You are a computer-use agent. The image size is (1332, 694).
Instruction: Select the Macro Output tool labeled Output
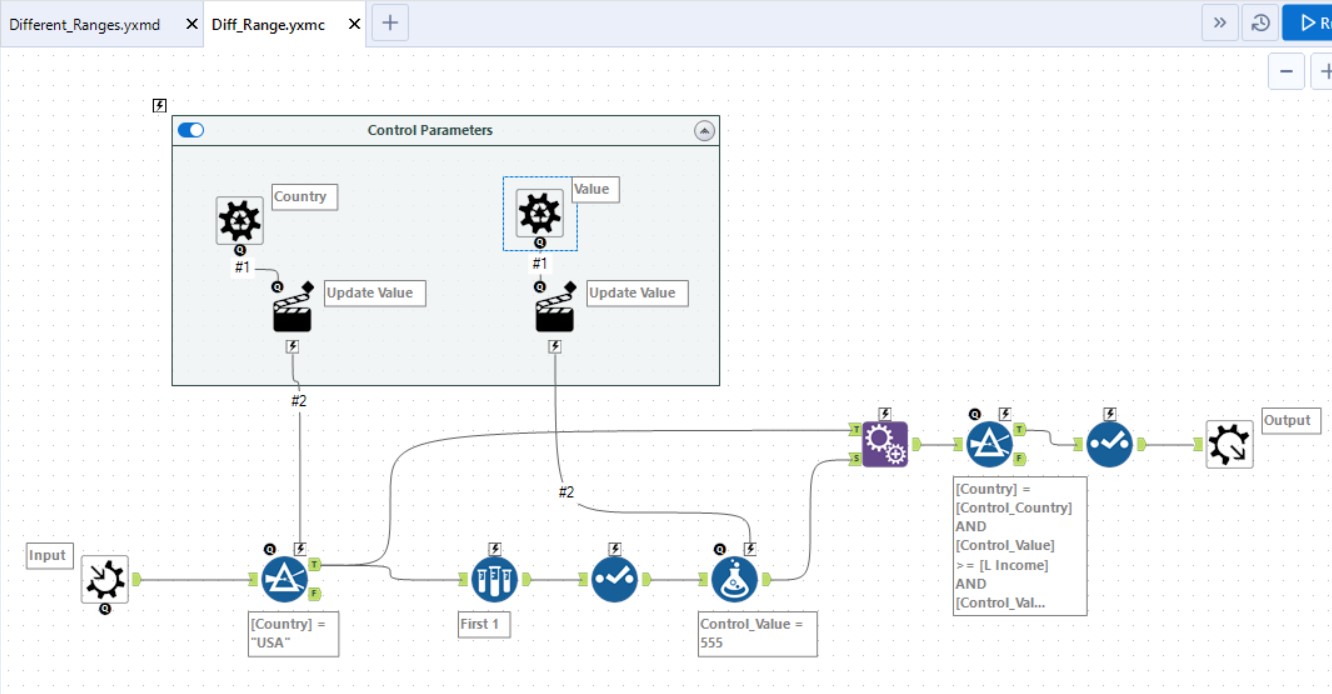click(1229, 444)
